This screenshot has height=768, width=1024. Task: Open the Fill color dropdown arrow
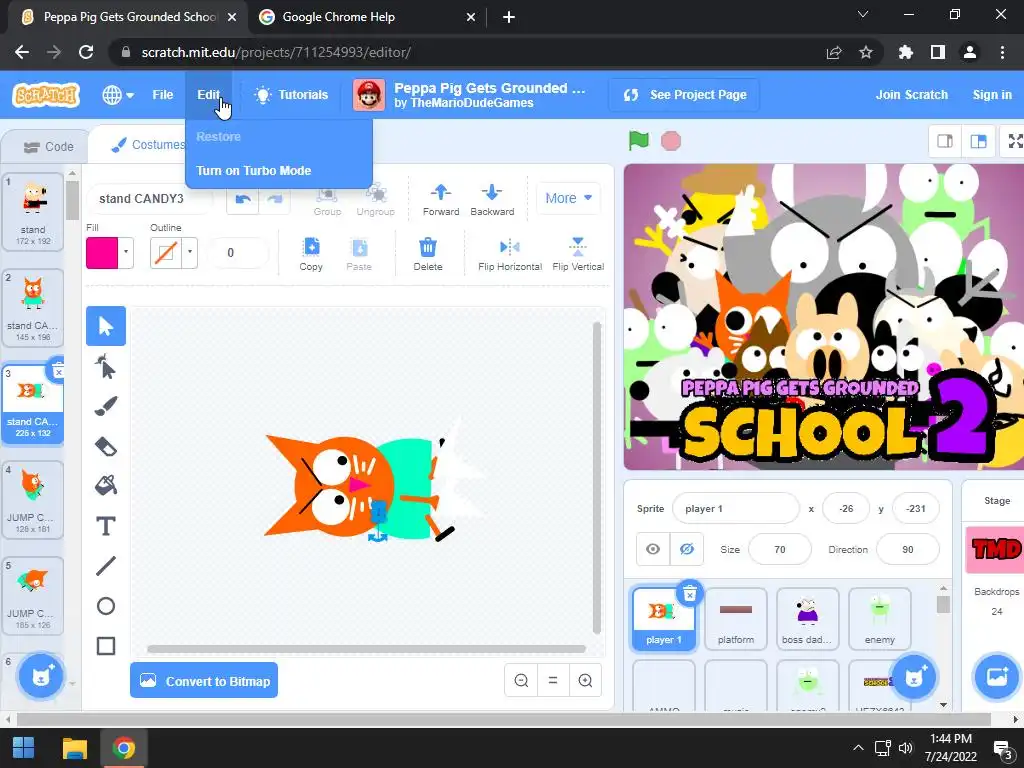point(126,252)
